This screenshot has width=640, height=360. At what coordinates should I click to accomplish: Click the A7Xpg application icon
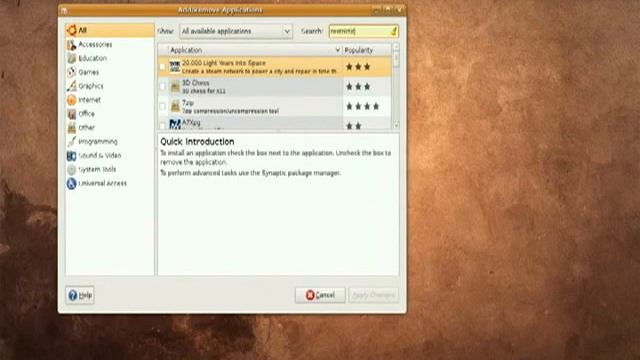click(175, 124)
